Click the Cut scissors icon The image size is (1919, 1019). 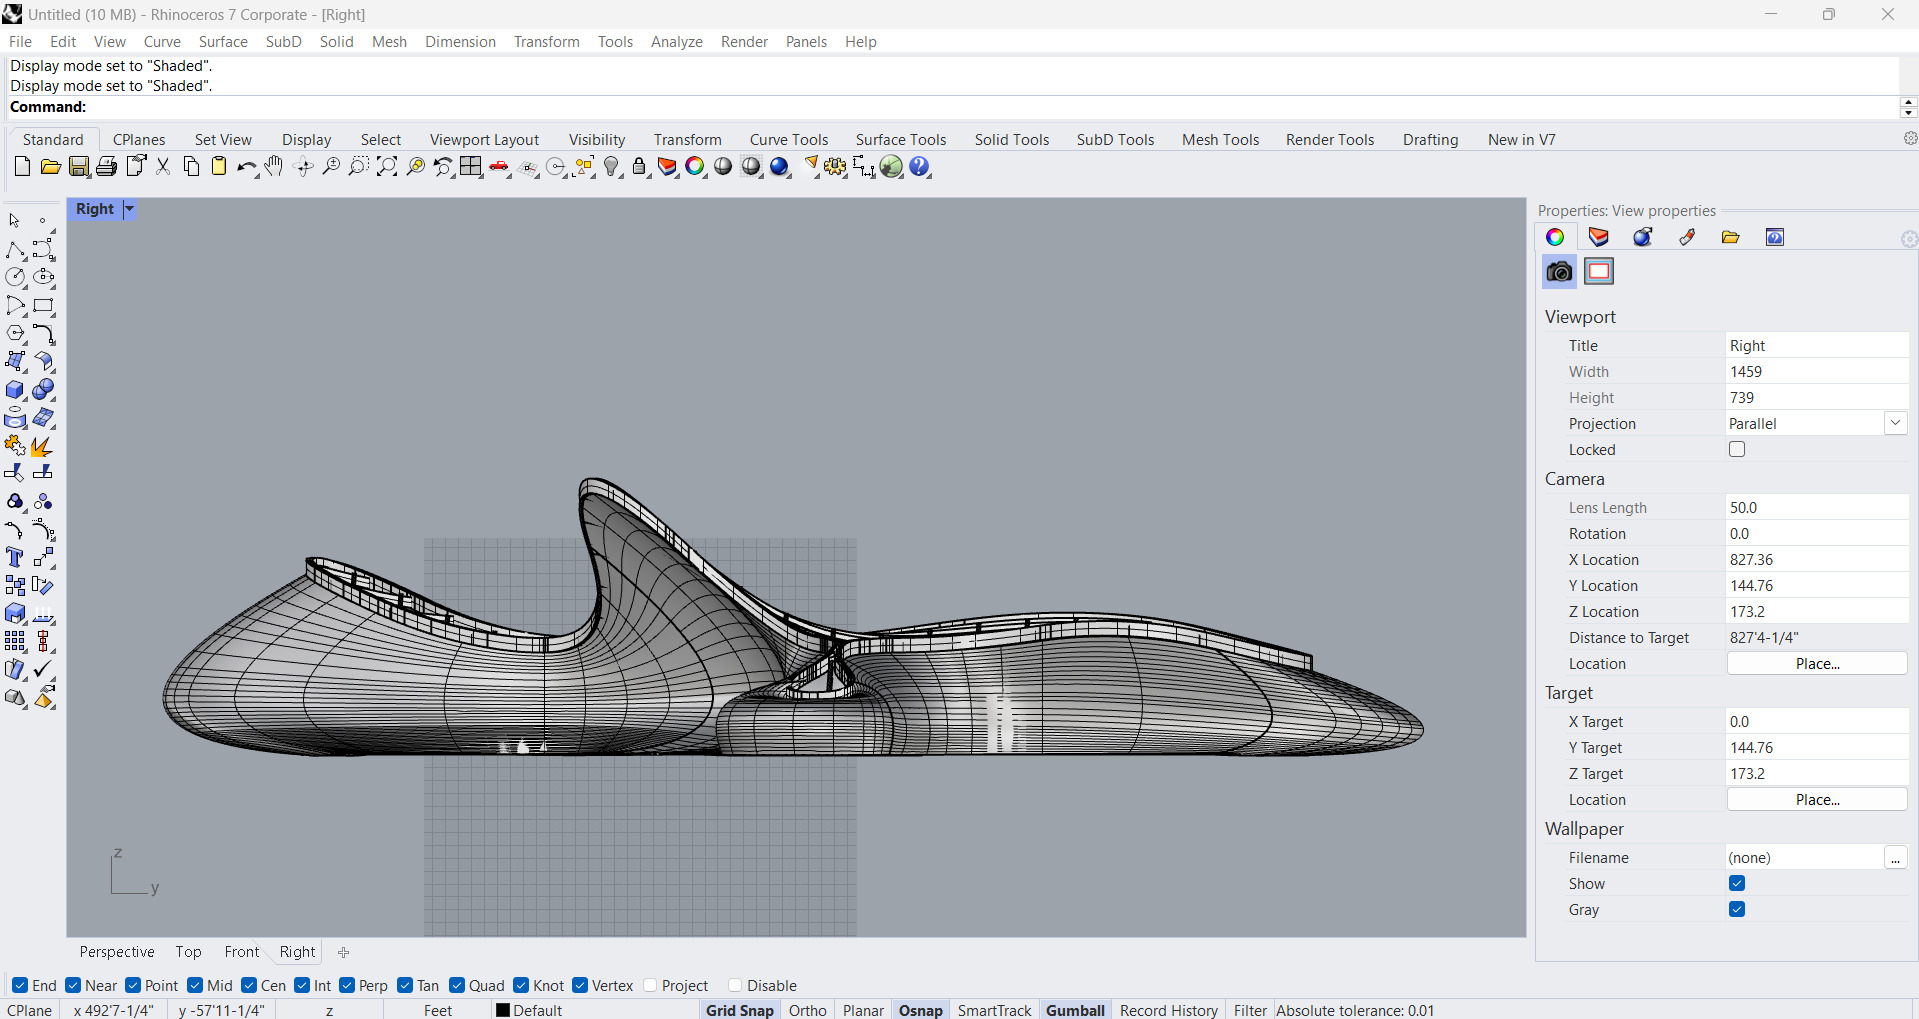163,167
